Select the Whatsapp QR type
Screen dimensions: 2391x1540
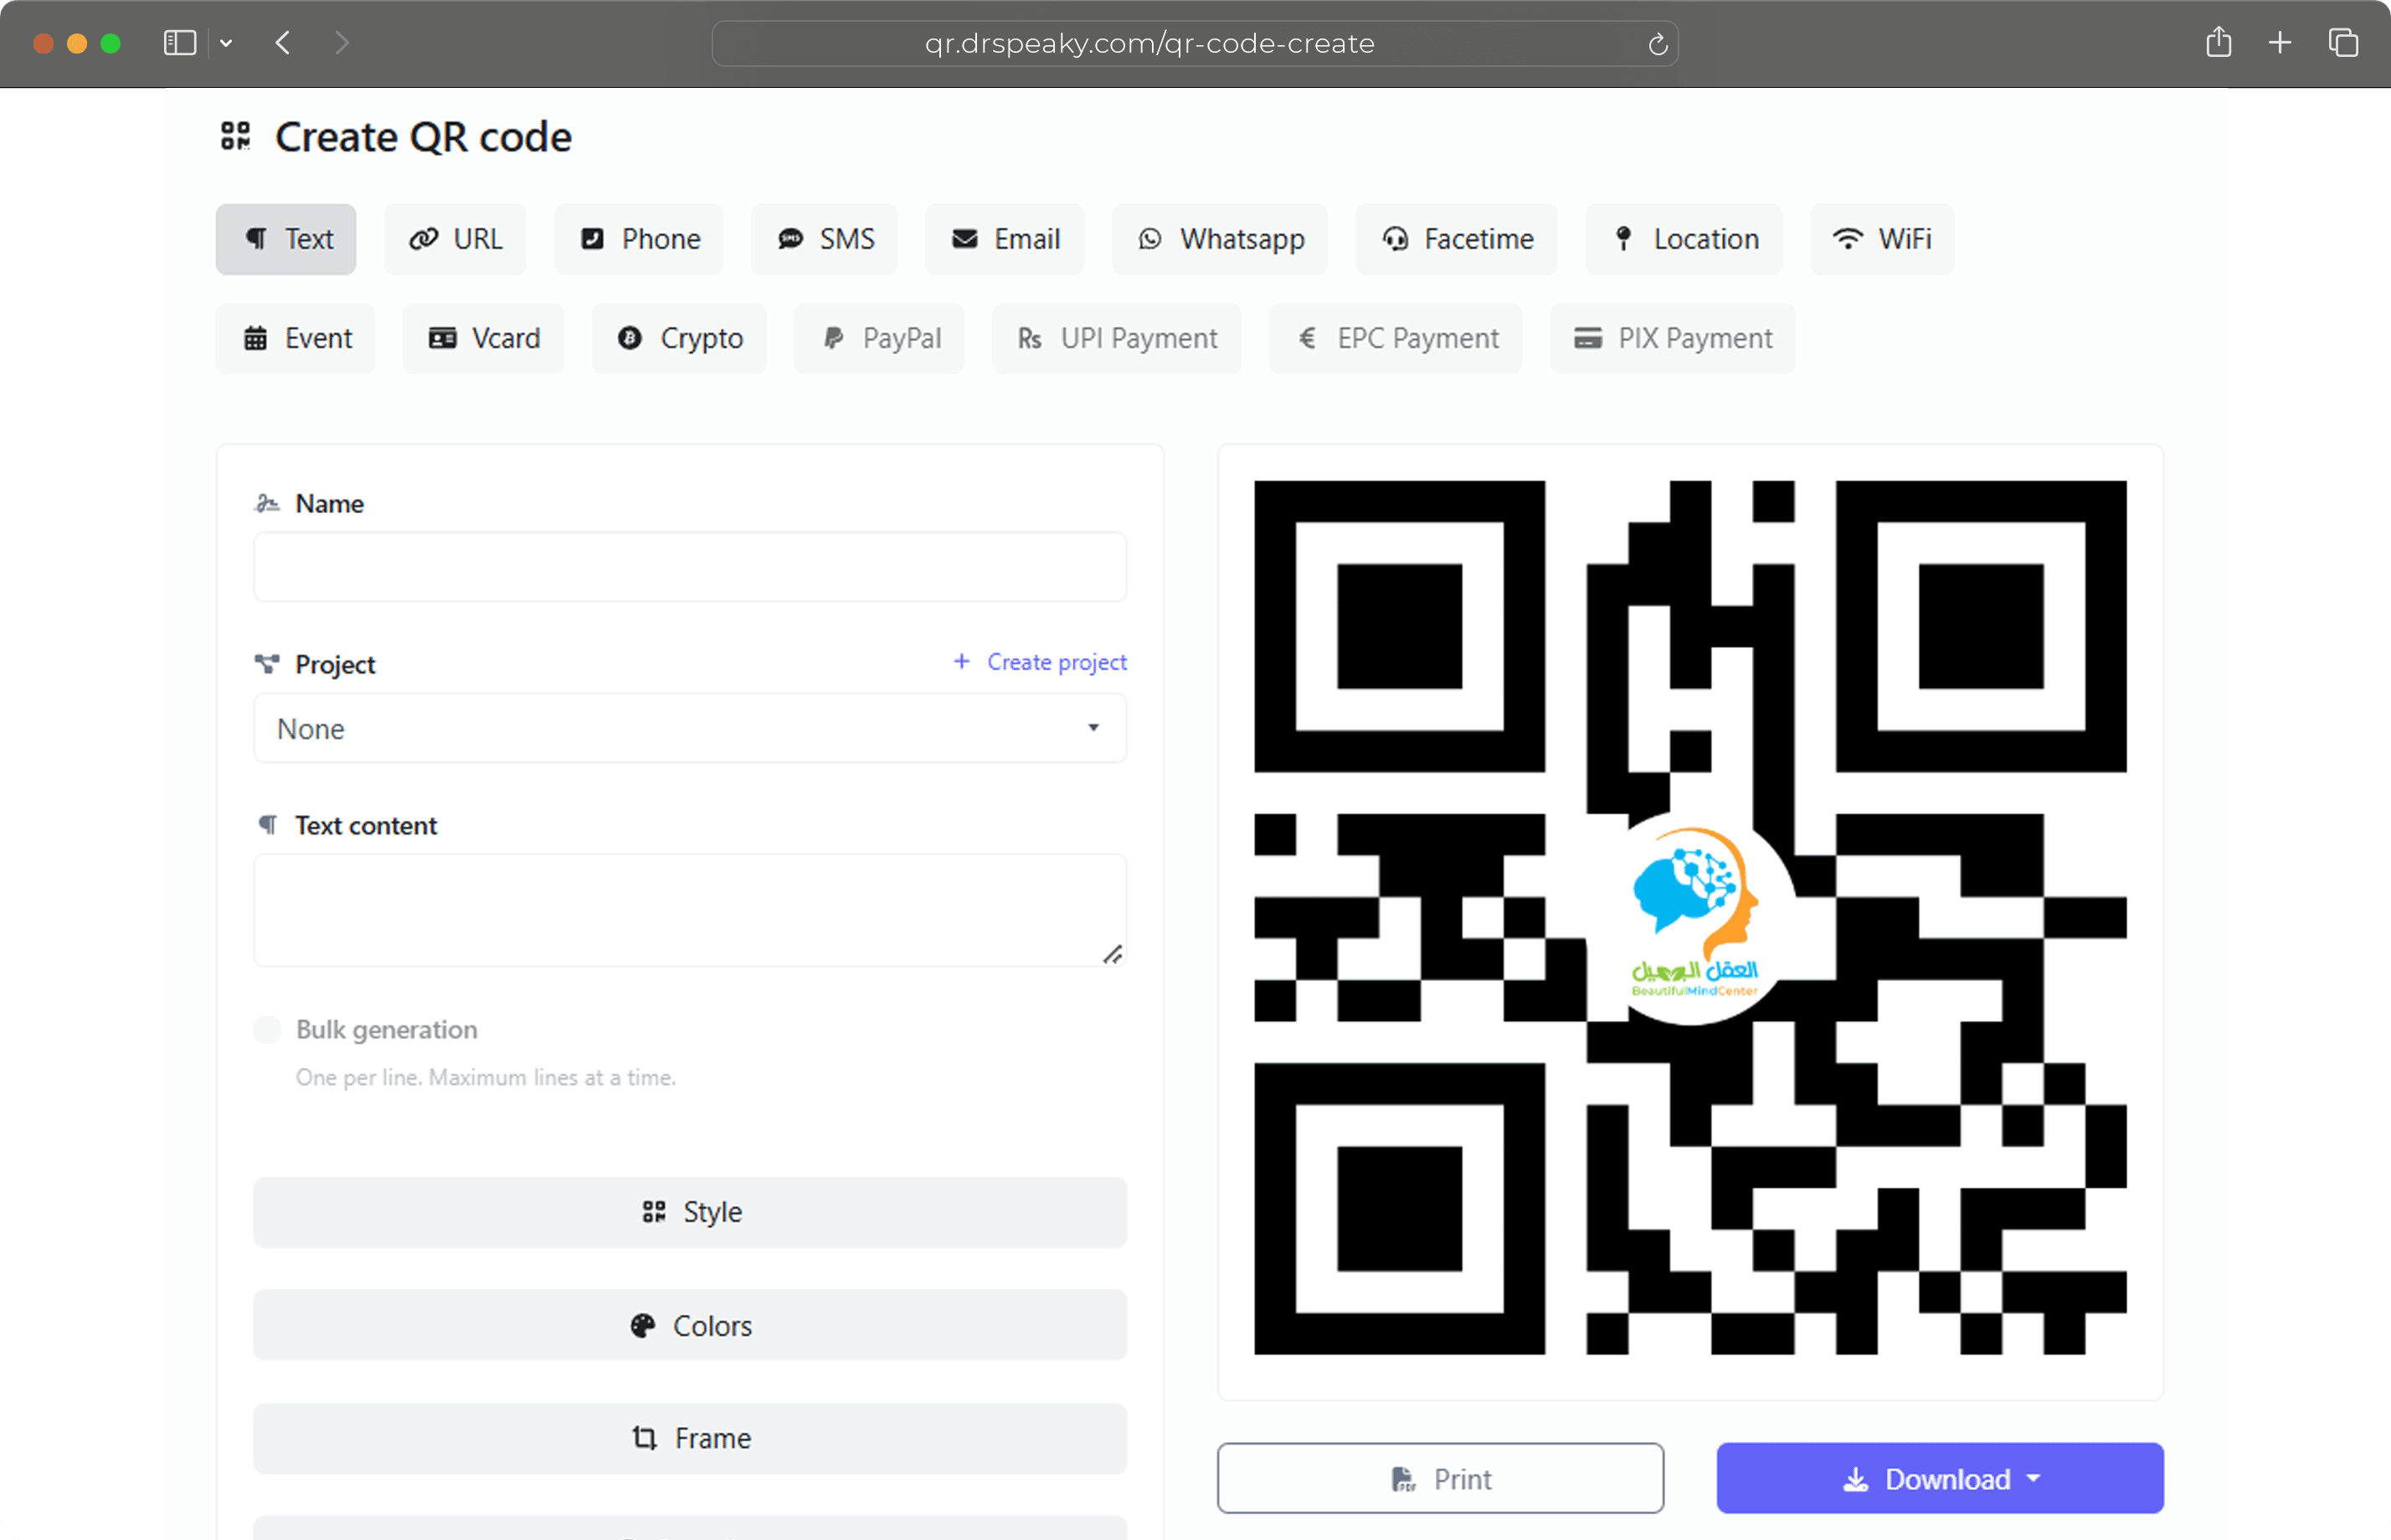(1220, 239)
